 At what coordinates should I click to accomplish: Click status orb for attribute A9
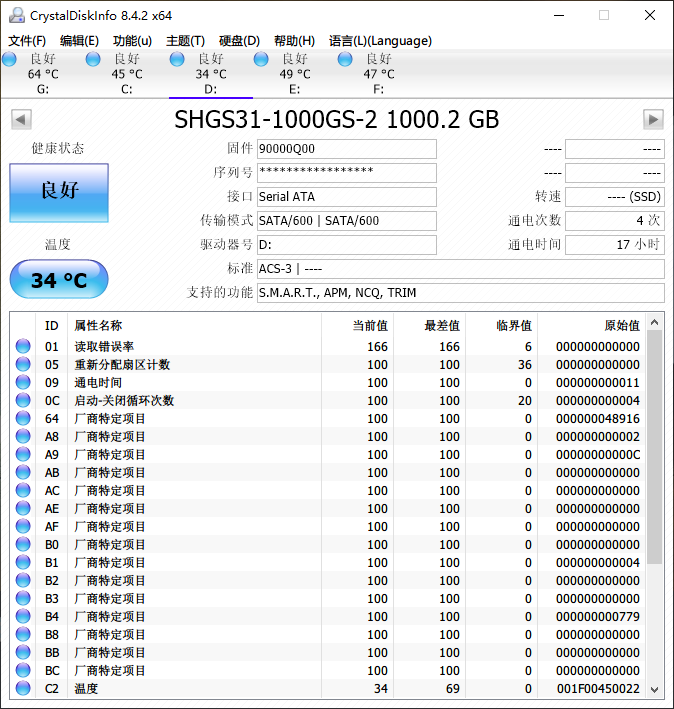(23, 454)
